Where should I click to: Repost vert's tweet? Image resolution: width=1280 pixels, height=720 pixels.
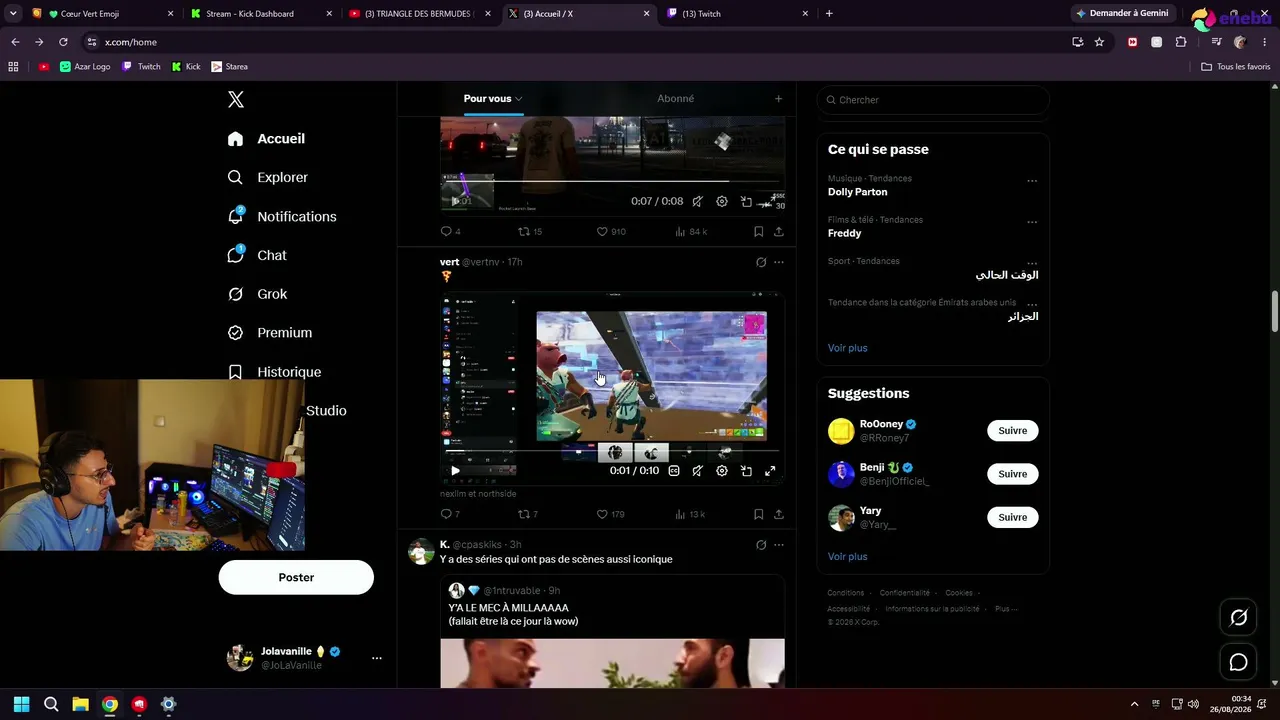(x=528, y=514)
